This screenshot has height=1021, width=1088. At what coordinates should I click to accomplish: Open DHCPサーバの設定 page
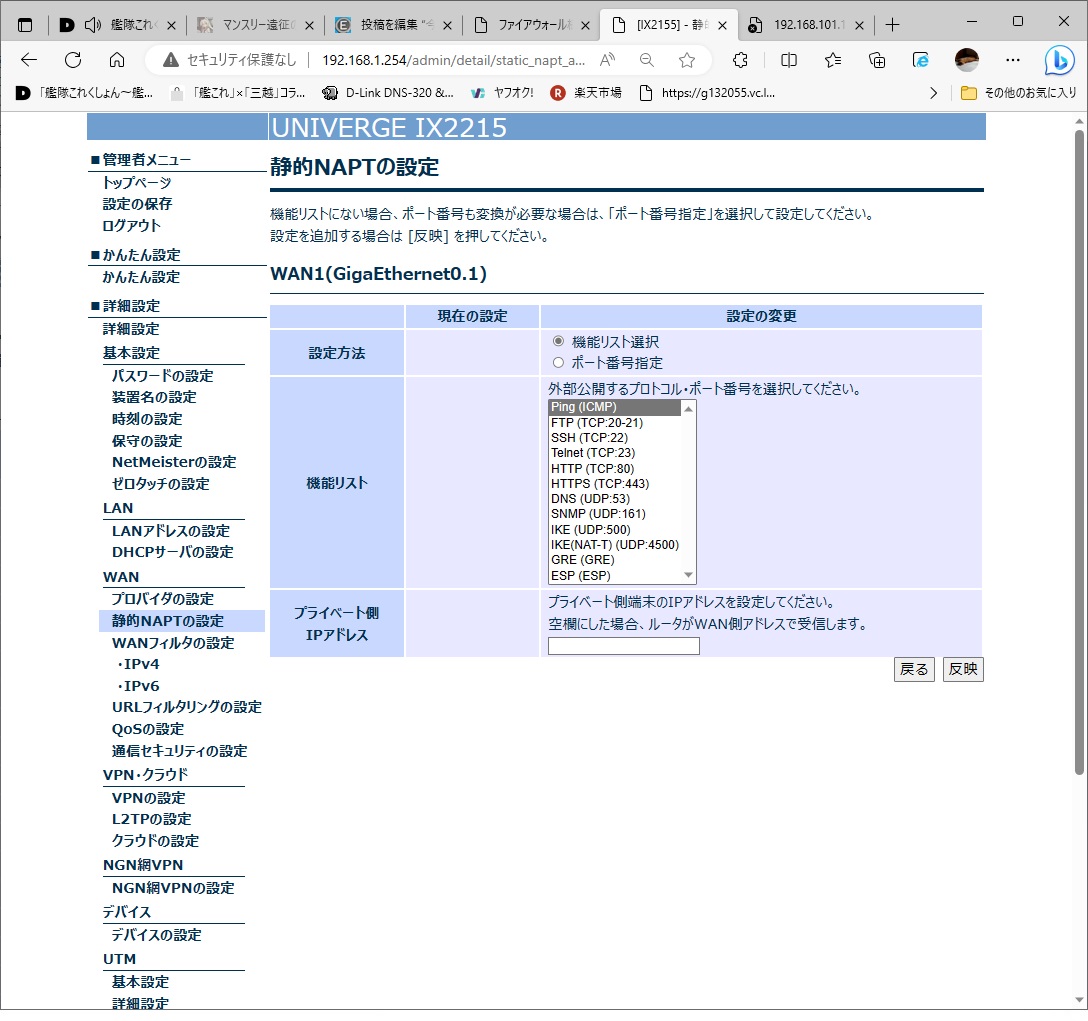[x=173, y=552]
